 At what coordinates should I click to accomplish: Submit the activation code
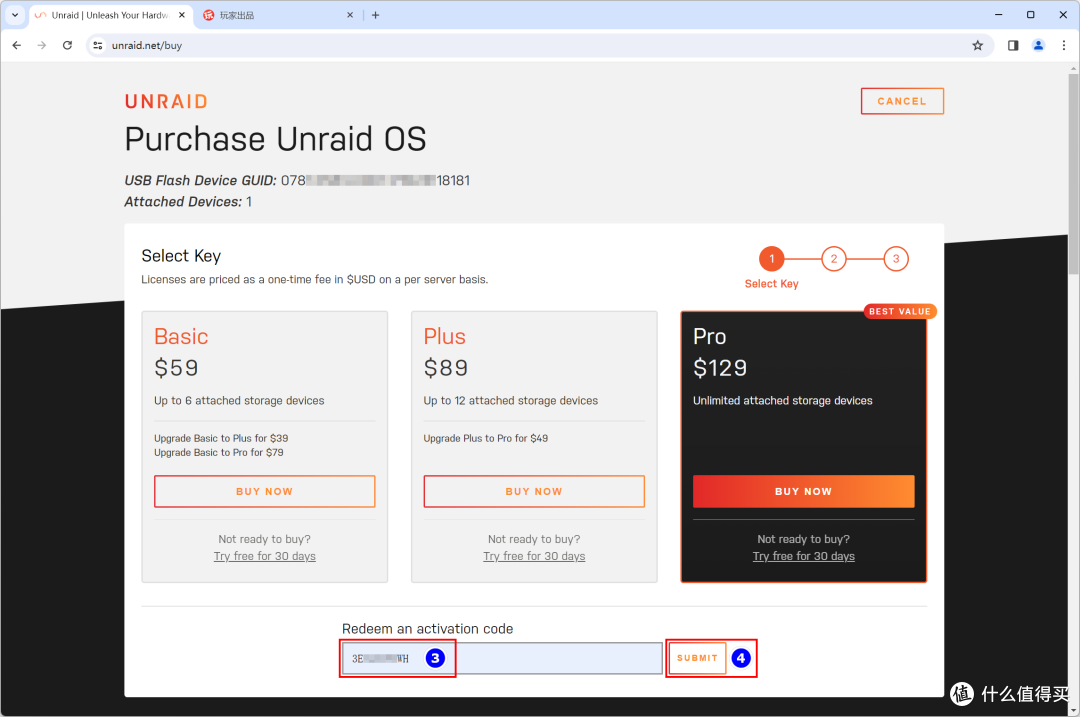tap(697, 658)
